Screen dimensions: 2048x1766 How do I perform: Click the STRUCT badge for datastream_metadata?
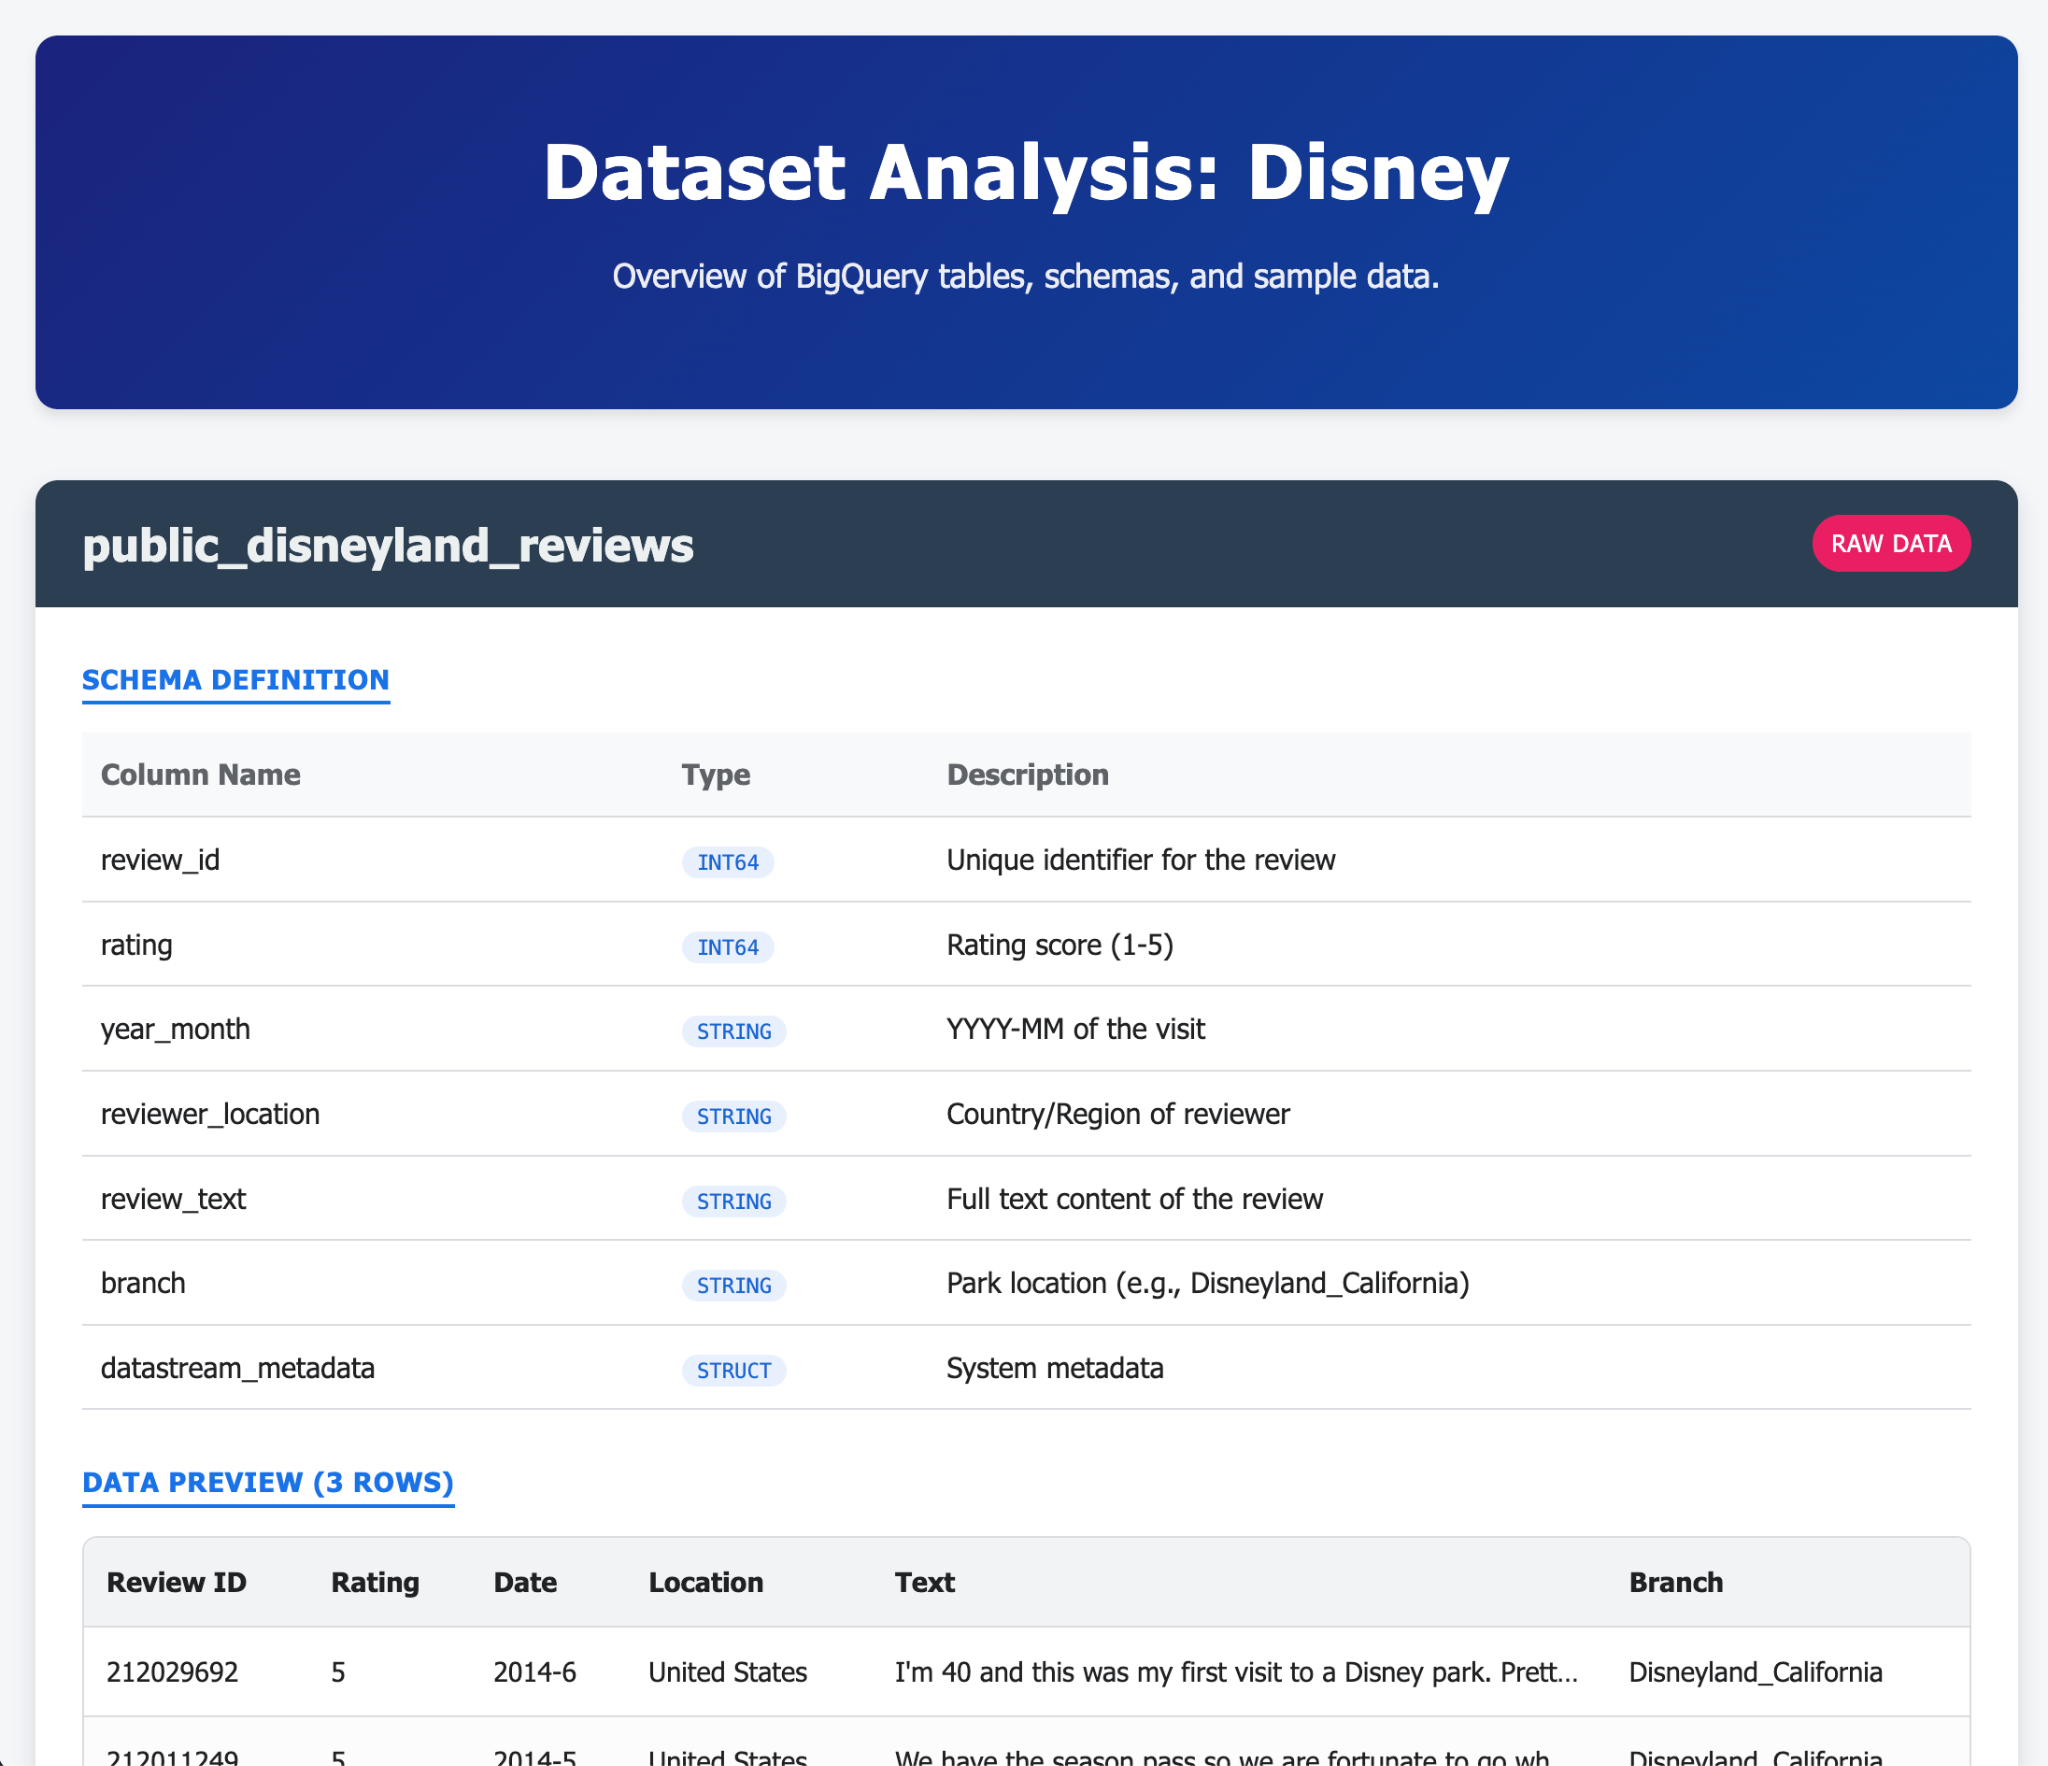[x=733, y=1370]
